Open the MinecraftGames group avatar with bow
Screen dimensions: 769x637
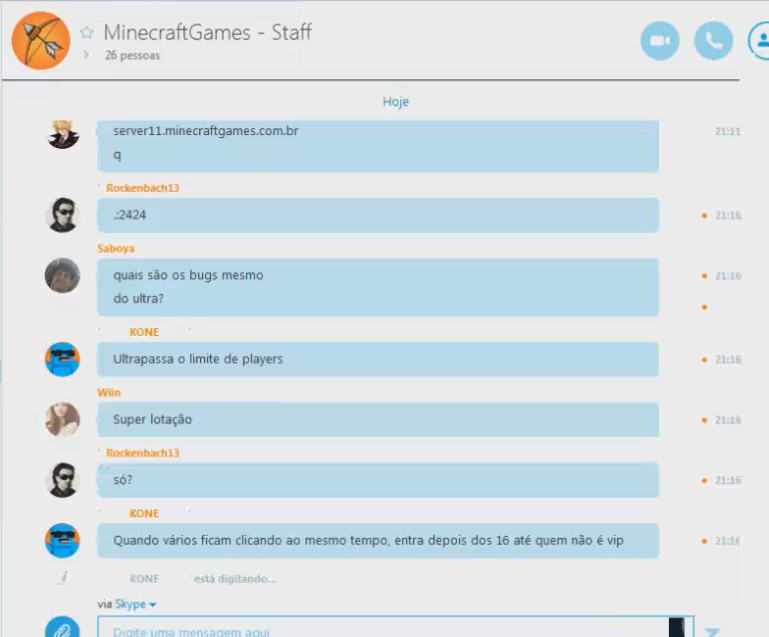(x=41, y=40)
